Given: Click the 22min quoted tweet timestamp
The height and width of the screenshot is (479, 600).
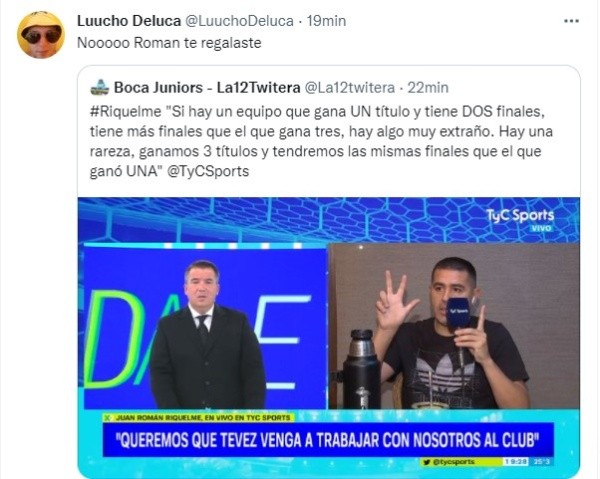Looking at the screenshot, I should point(428,88).
